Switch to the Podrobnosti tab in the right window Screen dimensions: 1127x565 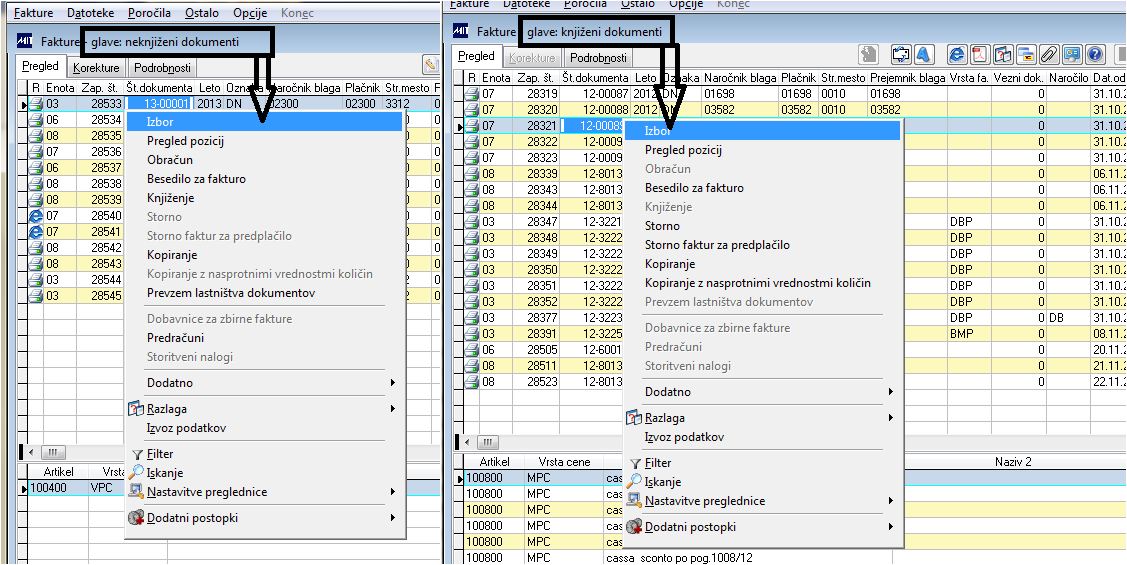(598, 58)
